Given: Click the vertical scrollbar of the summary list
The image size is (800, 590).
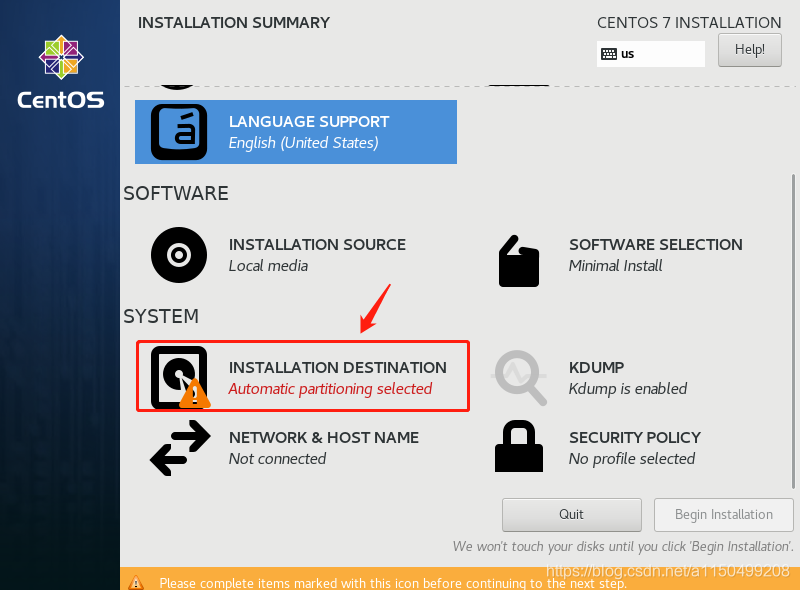Looking at the screenshot, I should point(793,331).
